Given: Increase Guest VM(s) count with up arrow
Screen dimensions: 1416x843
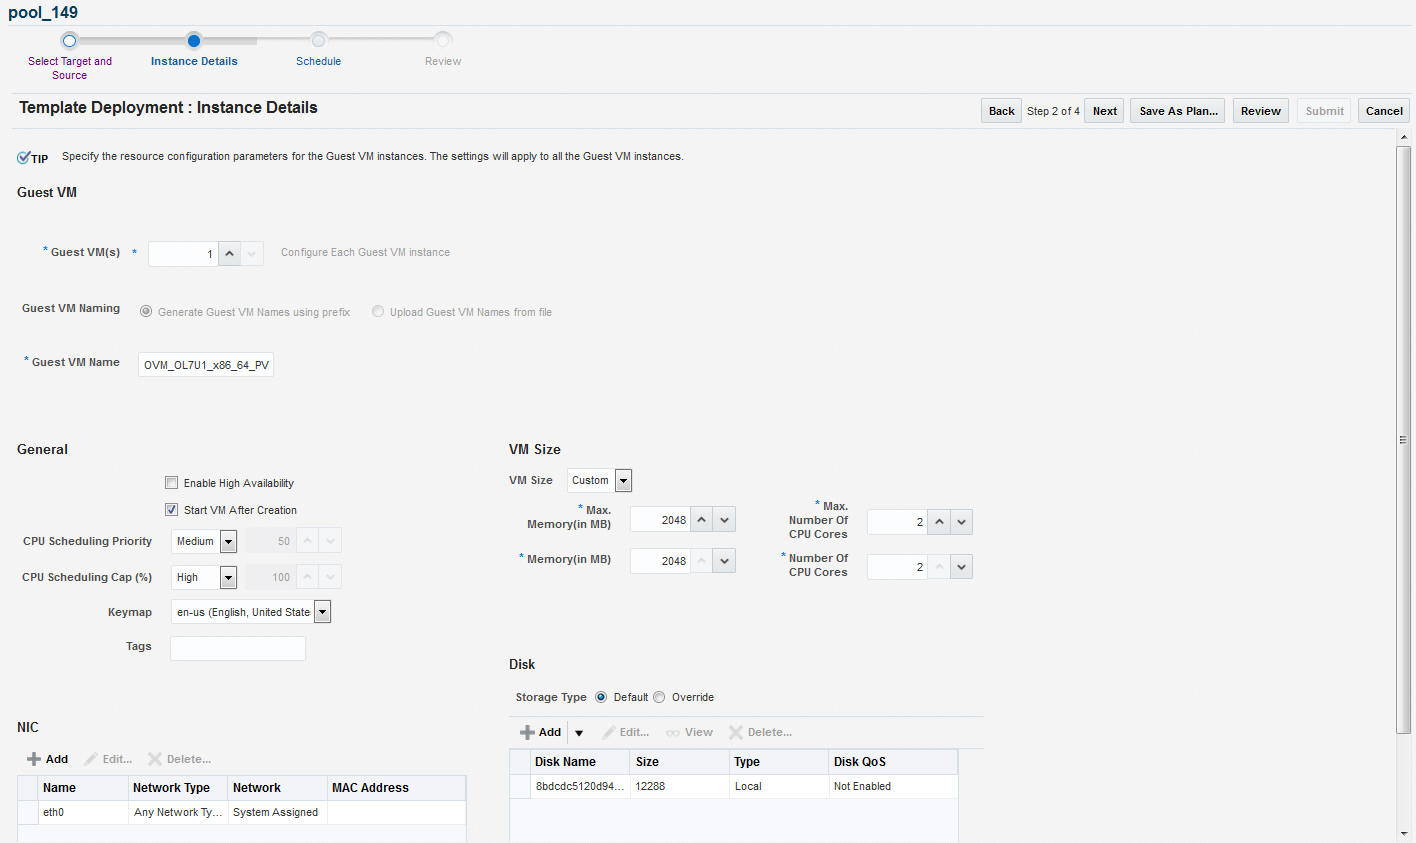Looking at the screenshot, I should (230, 253).
